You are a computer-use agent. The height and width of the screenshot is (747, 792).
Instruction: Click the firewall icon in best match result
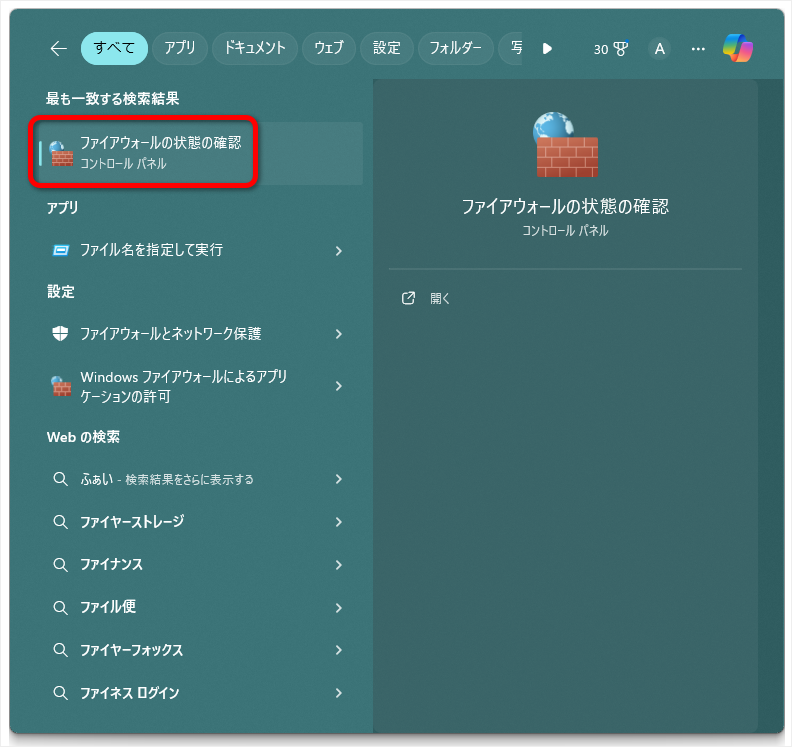point(61,154)
